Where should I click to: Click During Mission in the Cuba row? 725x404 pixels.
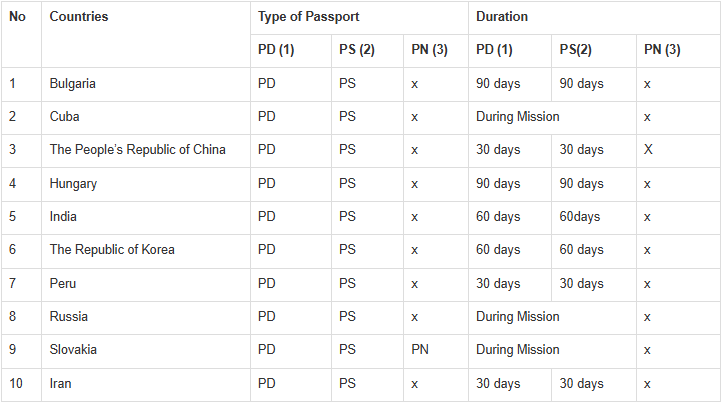[517, 117]
